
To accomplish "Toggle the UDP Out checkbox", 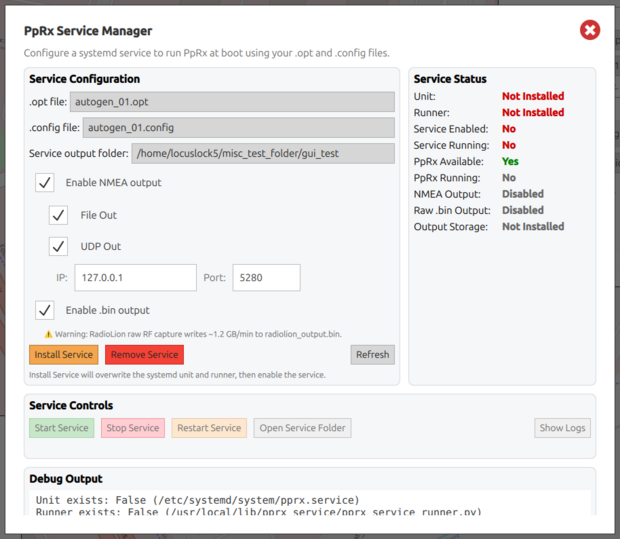I will (x=59, y=246).
